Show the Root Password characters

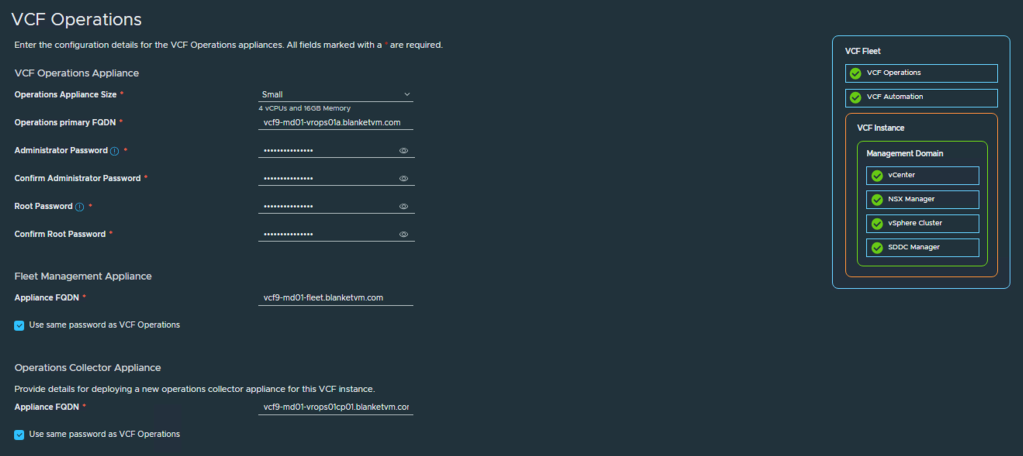[404, 207]
